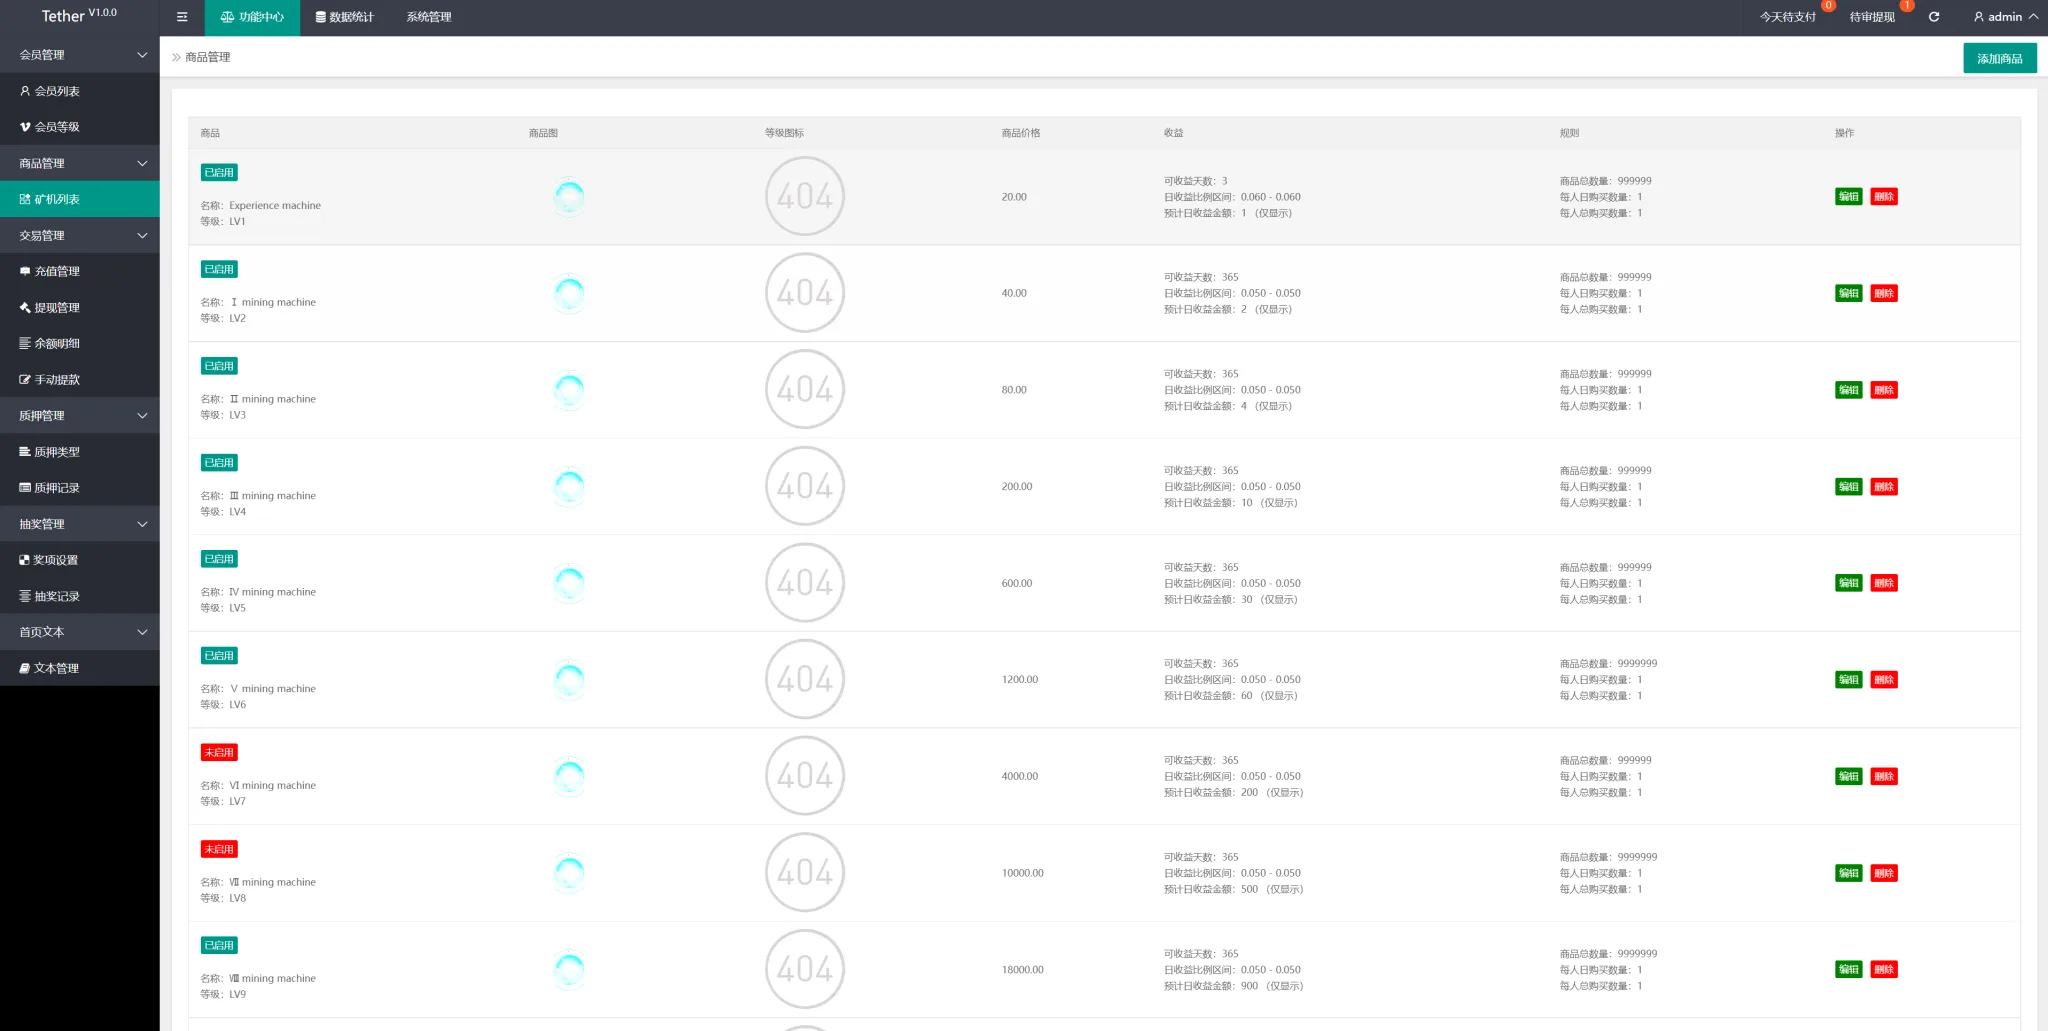Screen dimensions: 2048x1031
Task: Open 手动提款 manual withdrawal page
Action: (57, 380)
